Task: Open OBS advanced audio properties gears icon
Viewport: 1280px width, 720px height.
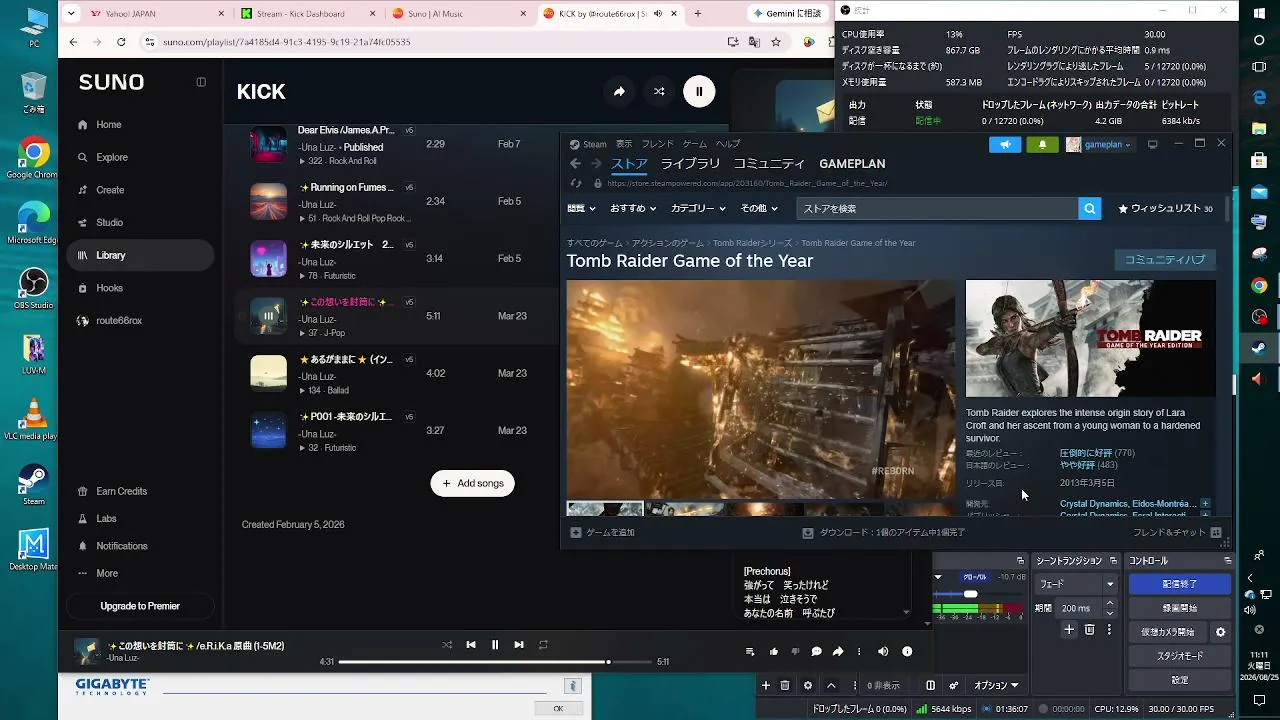Action: (954, 686)
